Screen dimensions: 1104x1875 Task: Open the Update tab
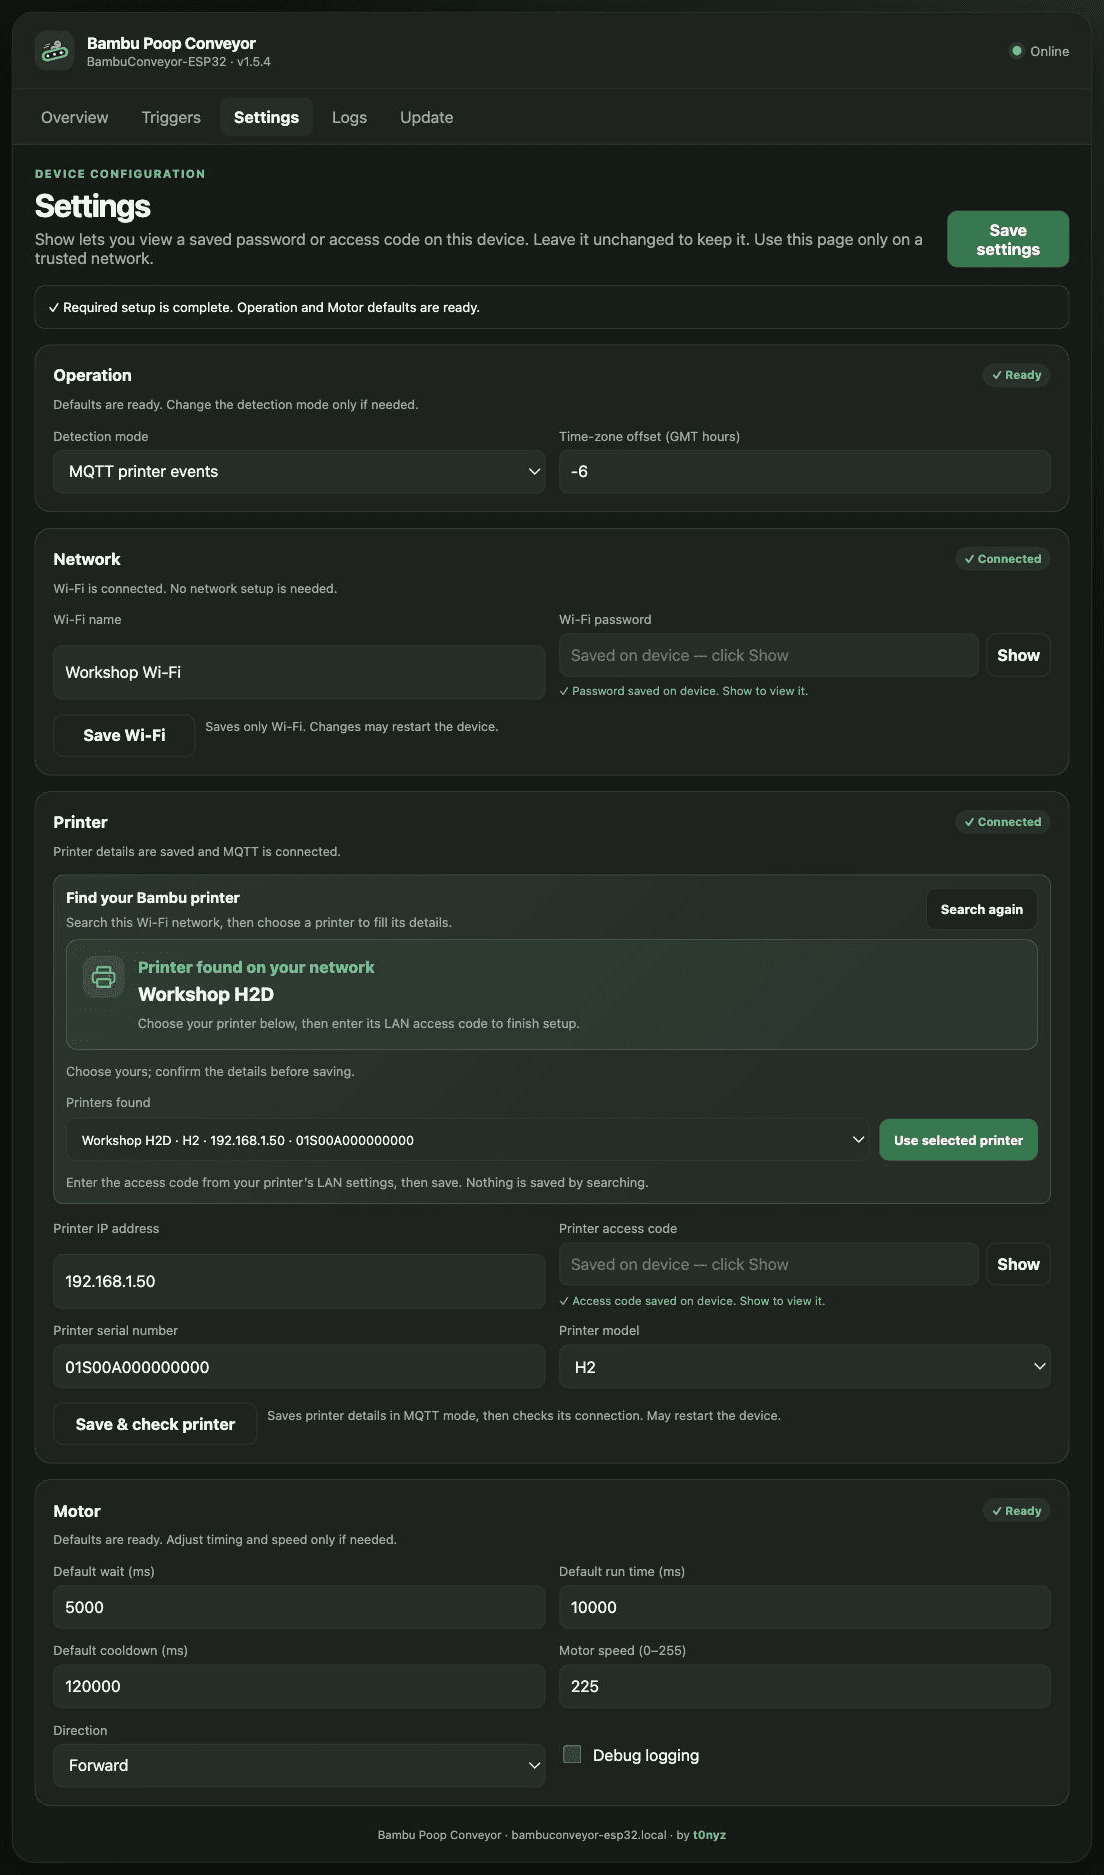point(426,117)
